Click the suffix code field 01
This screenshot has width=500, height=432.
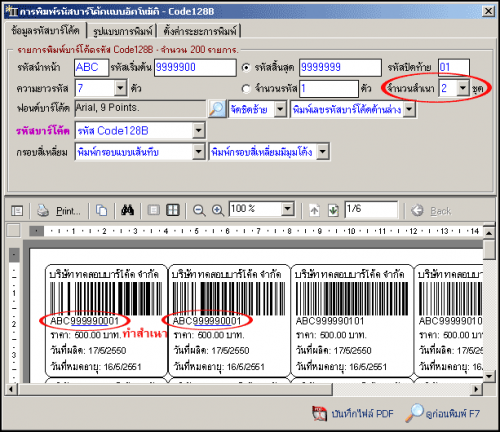[454, 68]
